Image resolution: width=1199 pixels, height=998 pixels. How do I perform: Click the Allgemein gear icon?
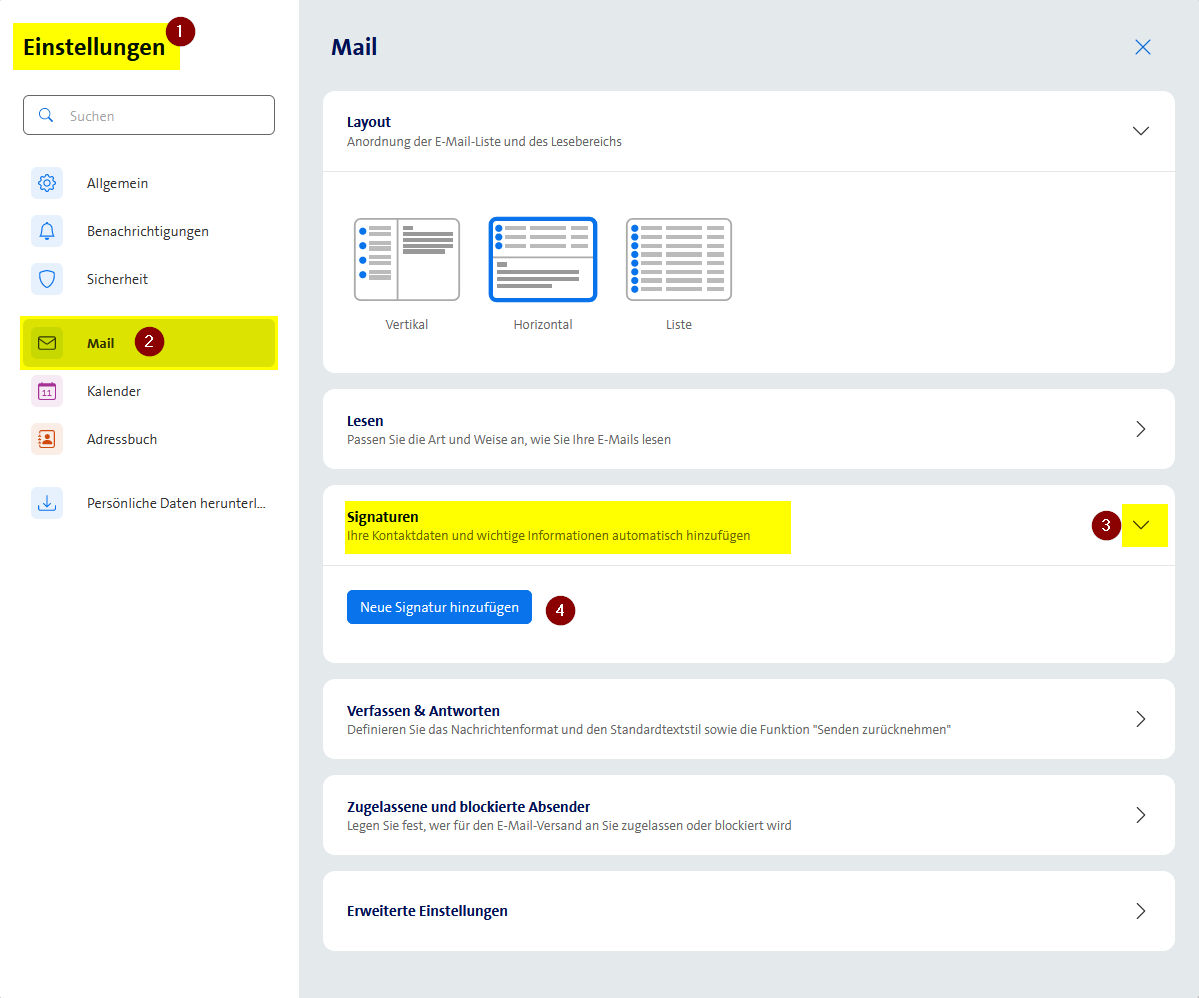[47, 183]
